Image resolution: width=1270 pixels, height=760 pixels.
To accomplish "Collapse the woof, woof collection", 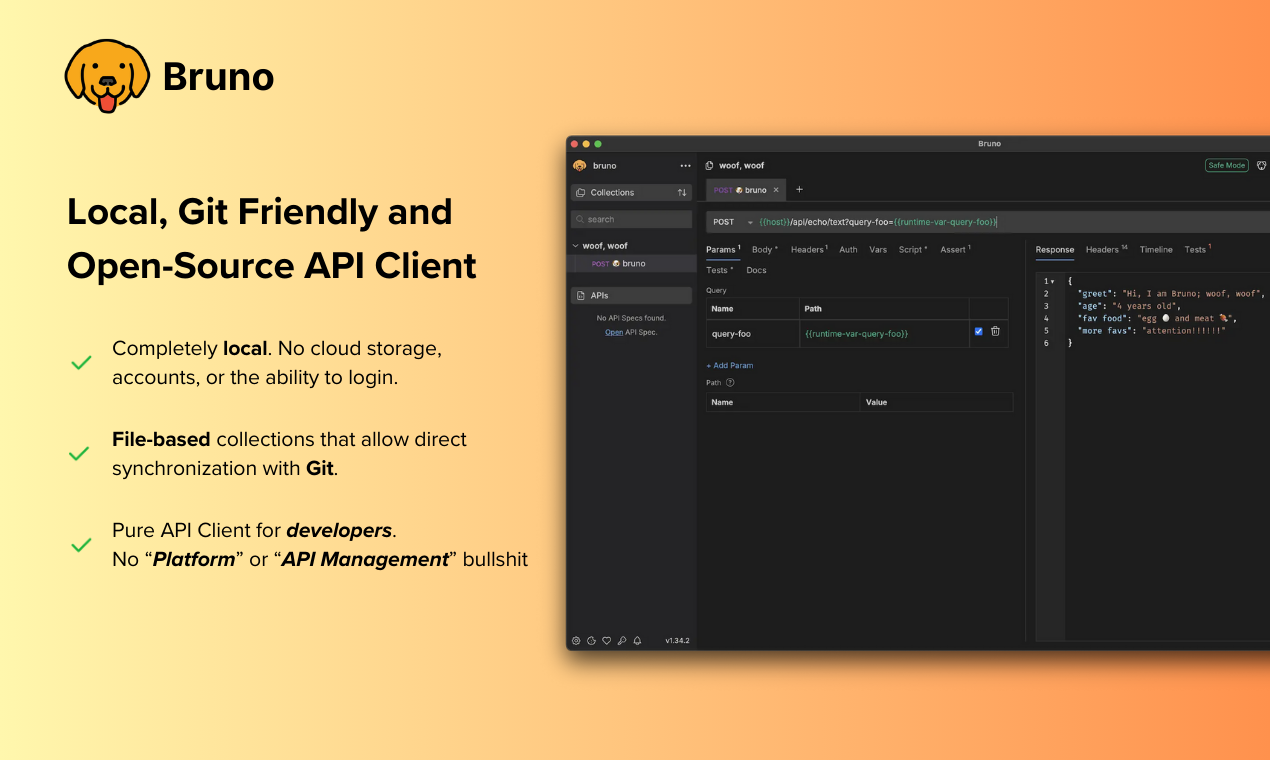I will pos(575,246).
